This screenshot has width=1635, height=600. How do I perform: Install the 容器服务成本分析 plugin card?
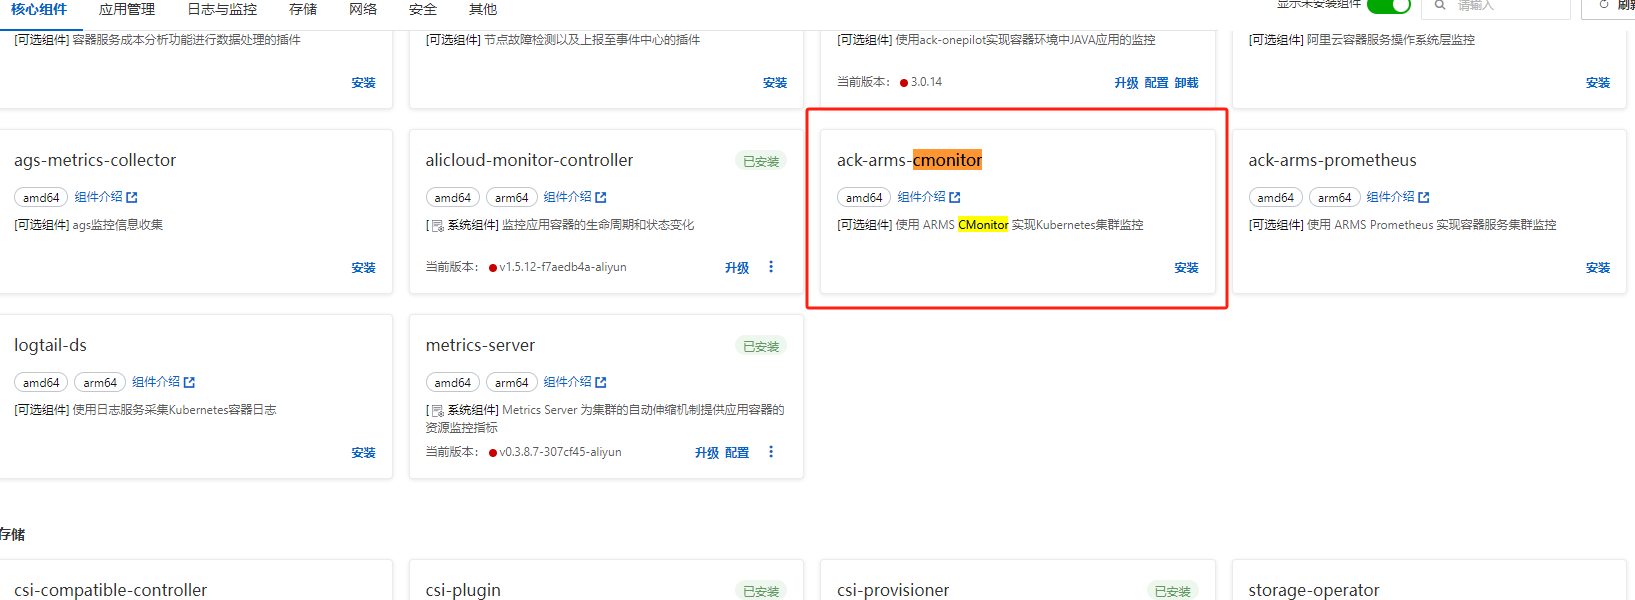(364, 83)
